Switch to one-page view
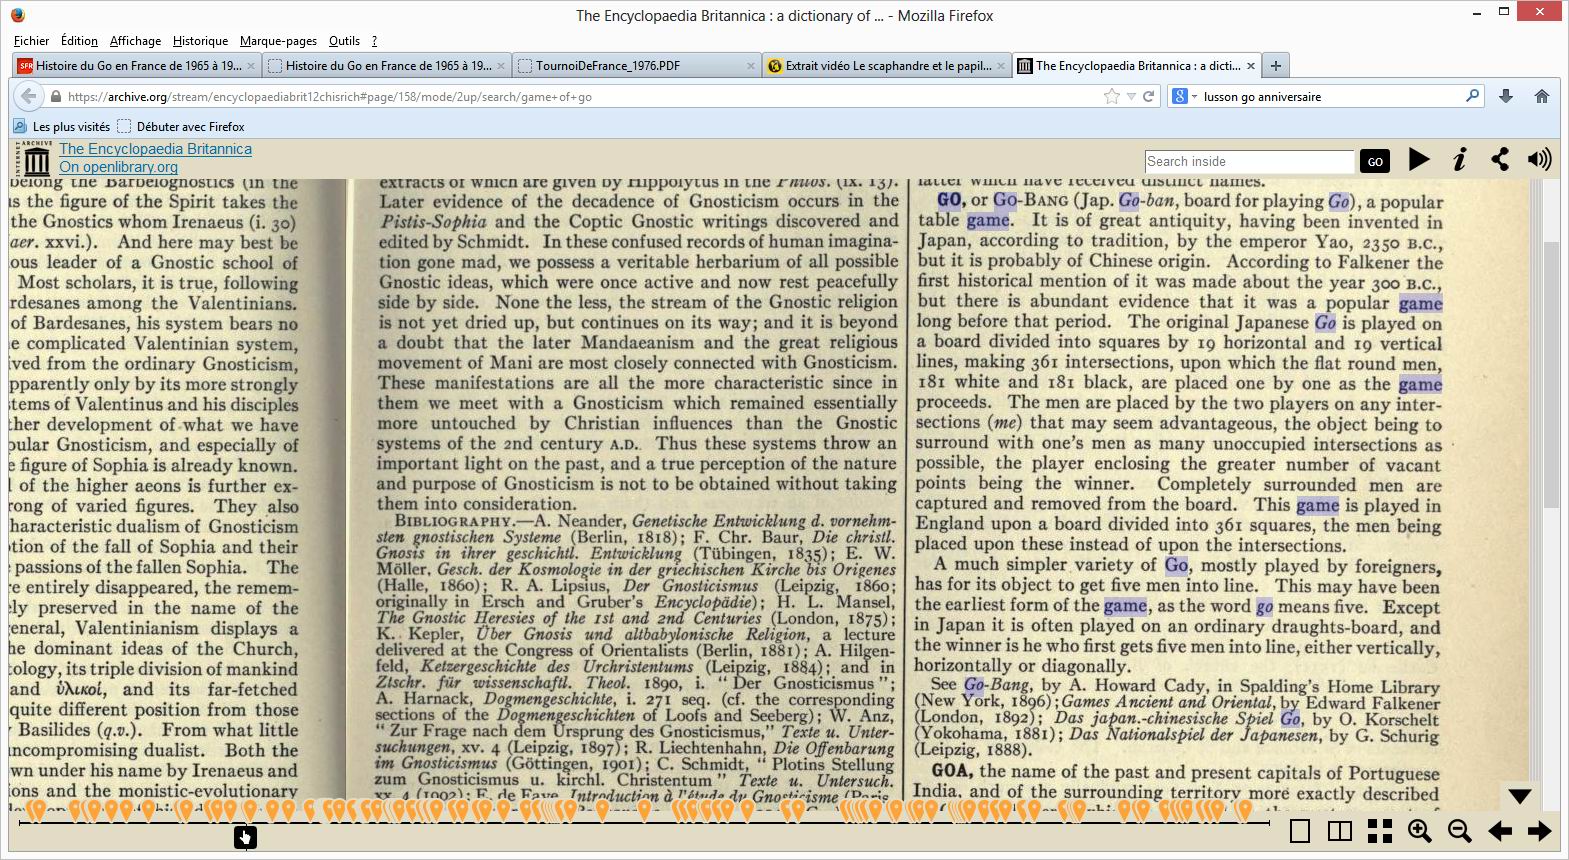 1300,831
